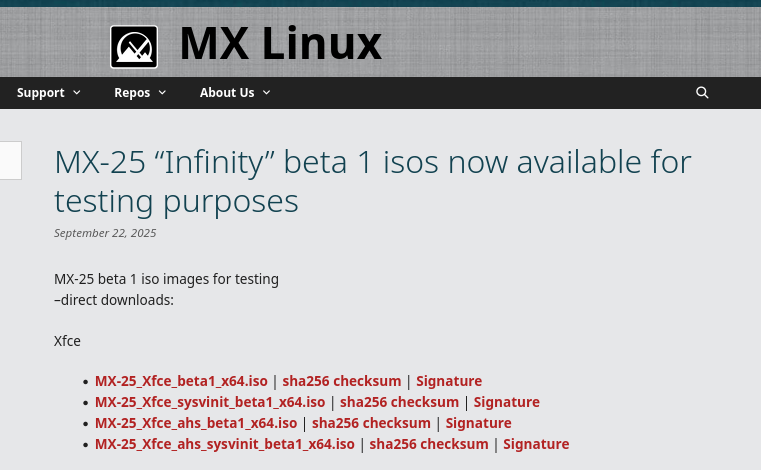Click the Xfce section label
The height and width of the screenshot is (470, 761).
point(67,341)
